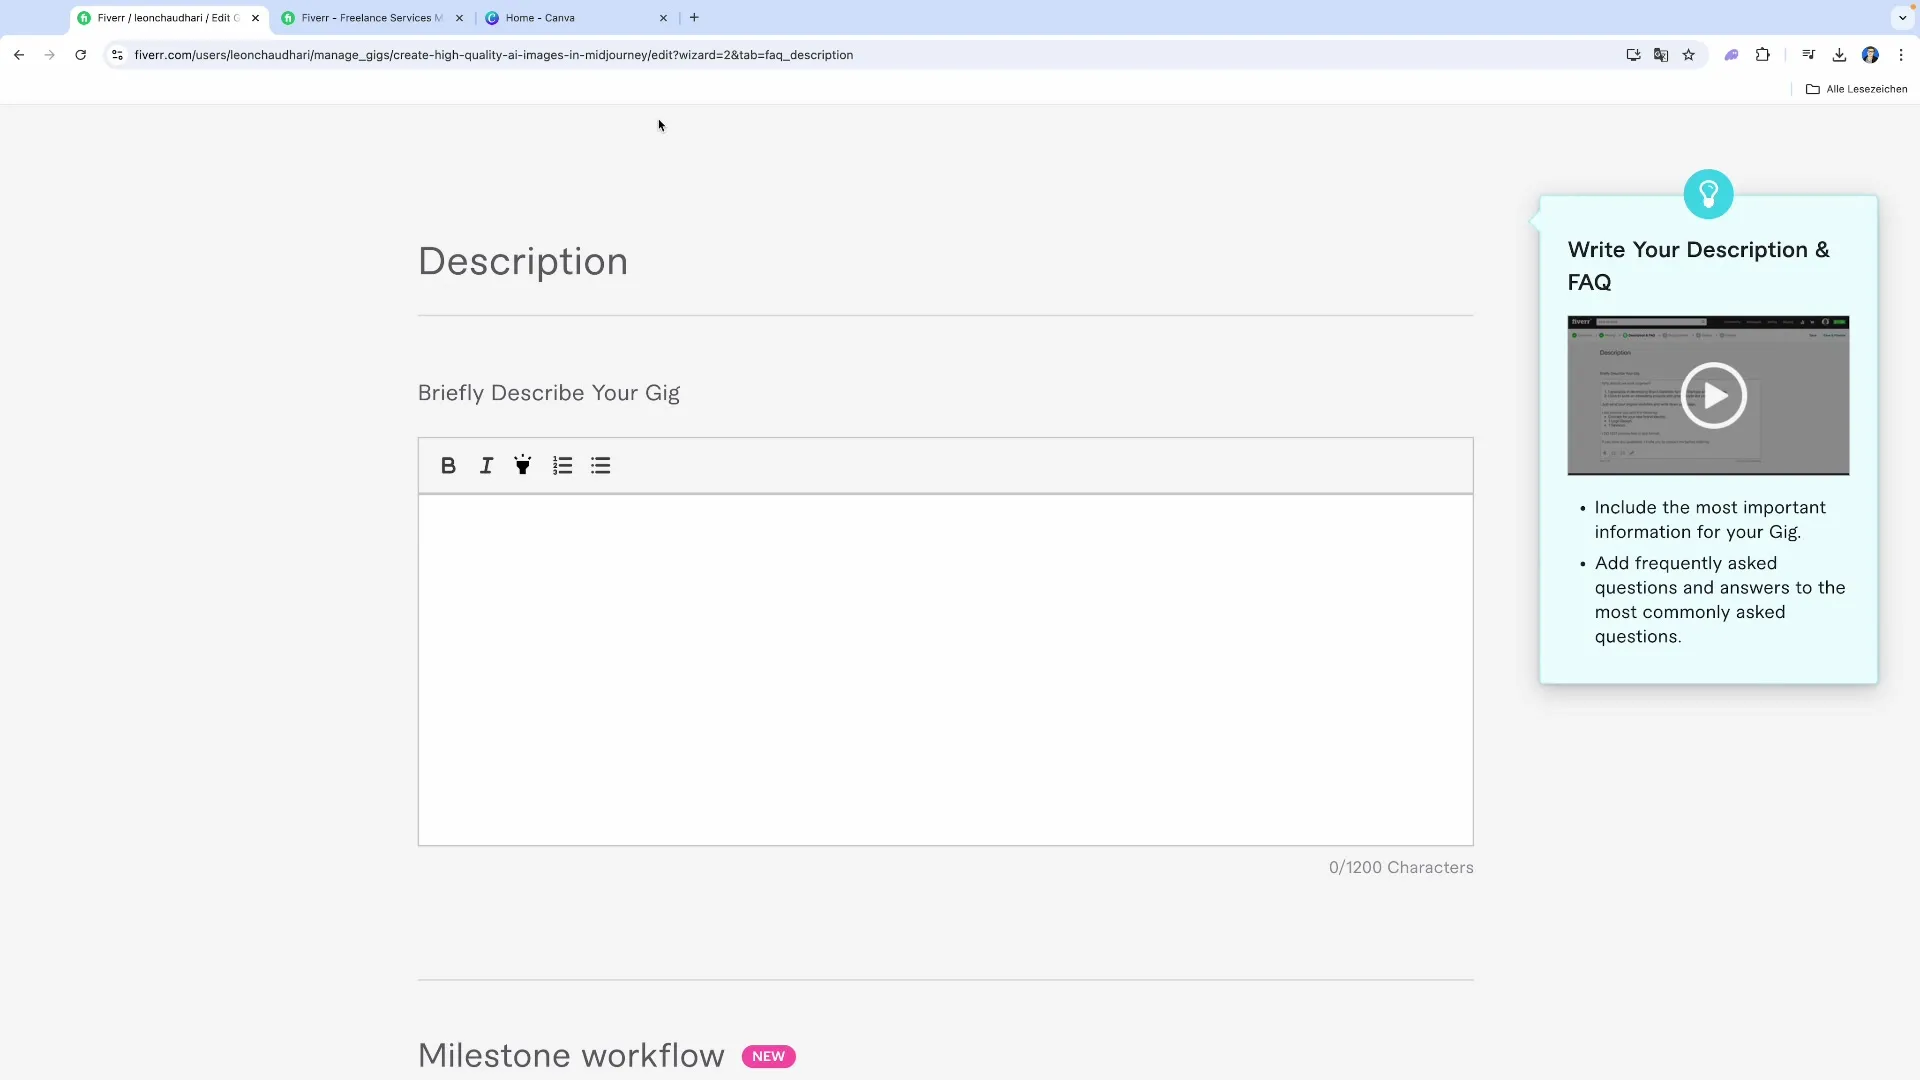Viewport: 1920px width, 1080px height.
Task: Insert a numbered list
Action: coord(562,466)
